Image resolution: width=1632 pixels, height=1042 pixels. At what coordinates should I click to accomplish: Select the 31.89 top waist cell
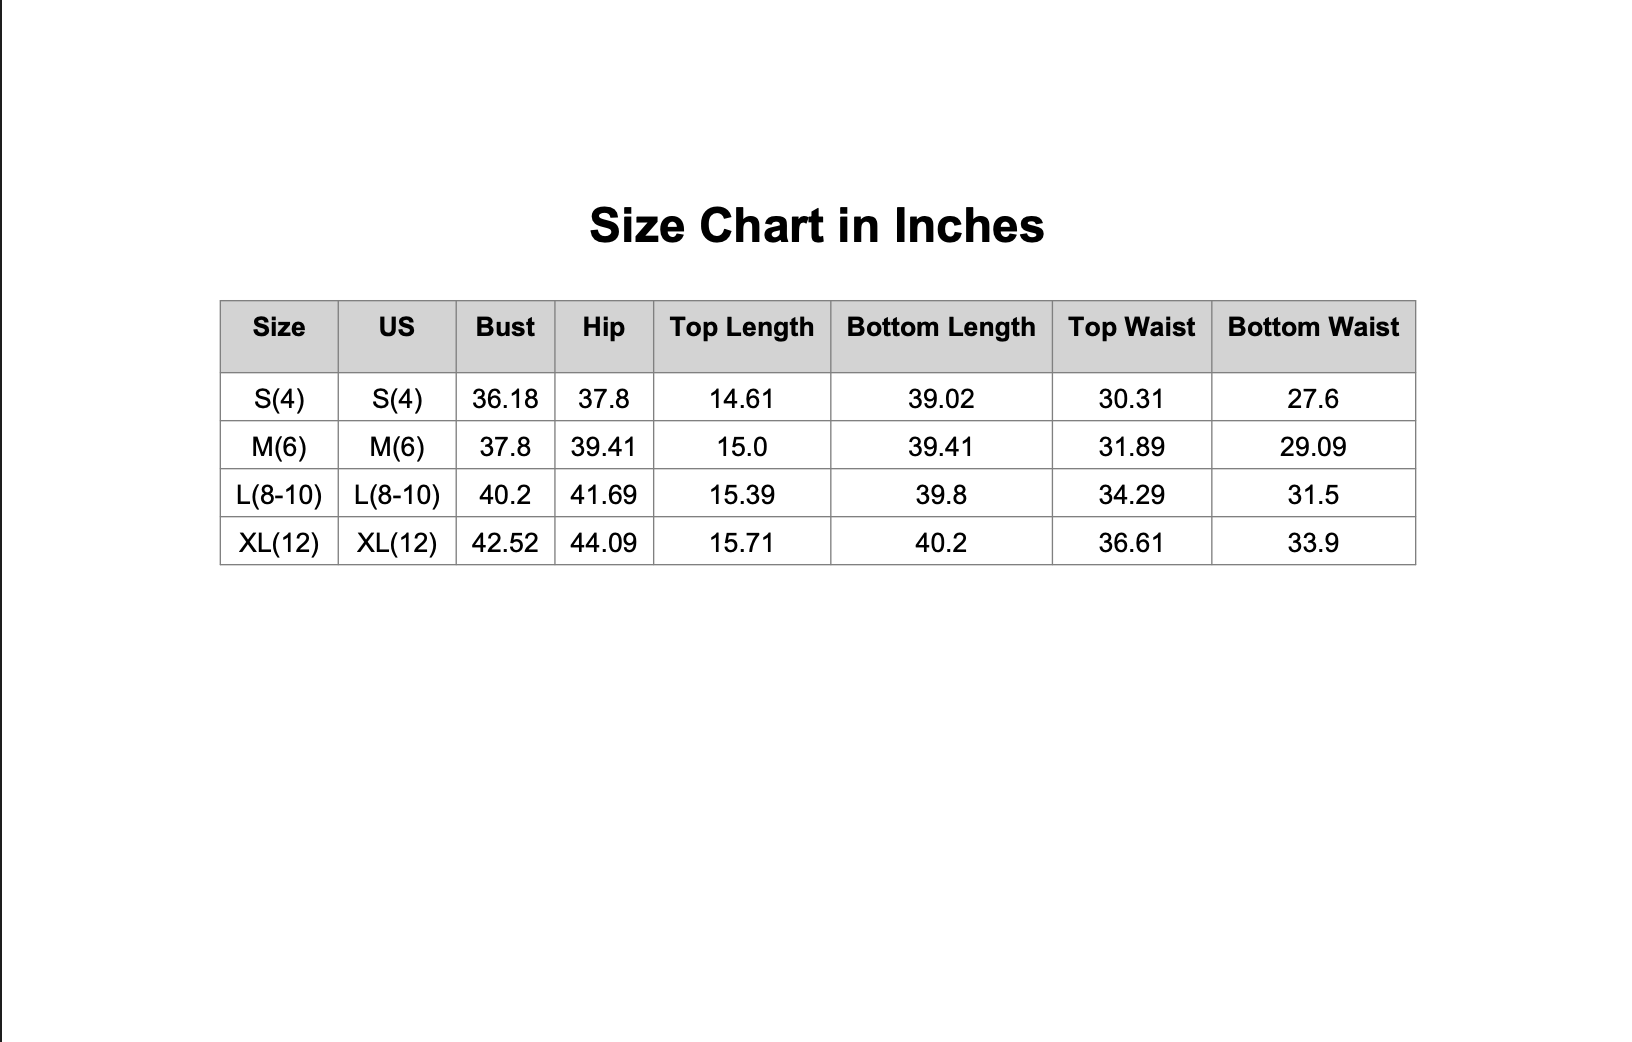1131,447
